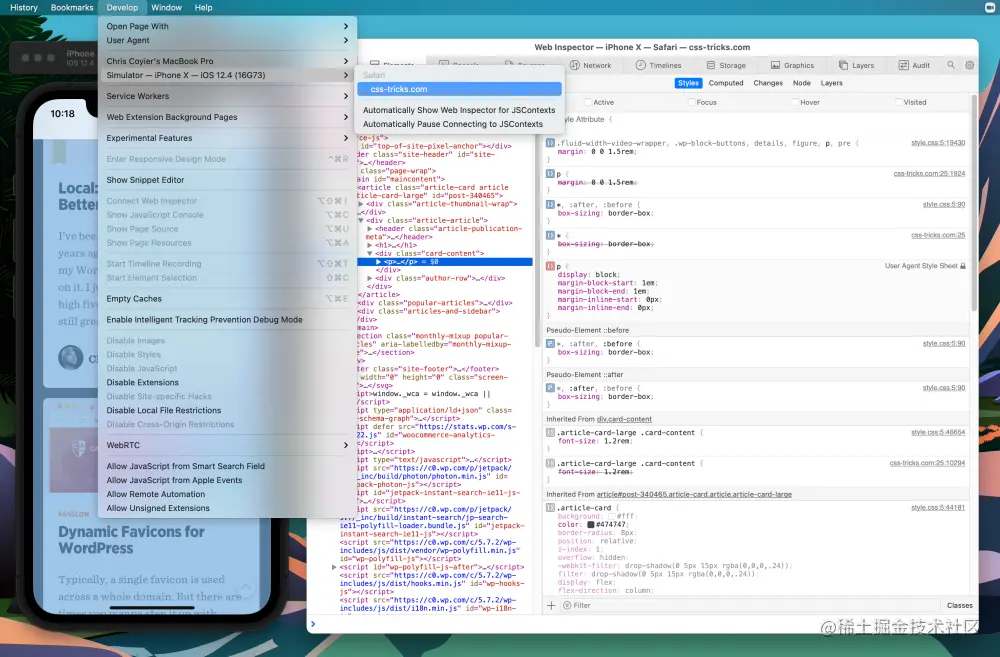Click the plus icon to add new style rule
This screenshot has width=1000, height=657.
click(x=551, y=605)
